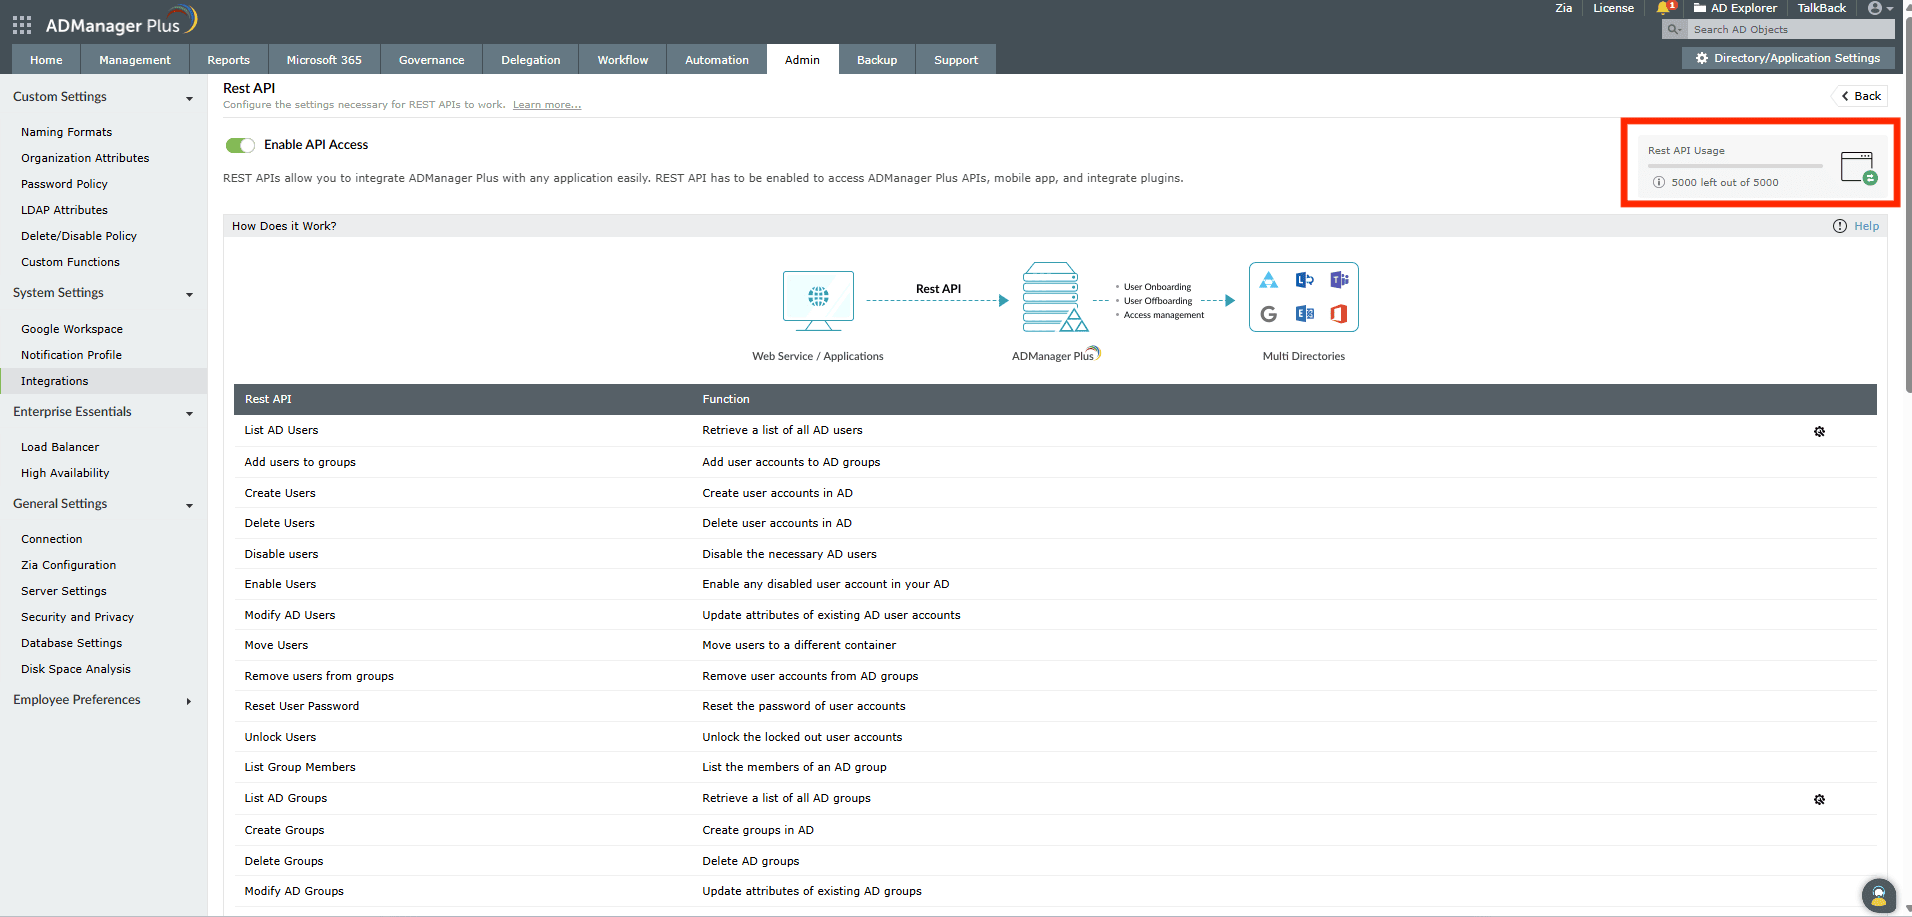Click the 'Add users to groups' API row
This screenshot has height=917, width=1912.
1055,462
